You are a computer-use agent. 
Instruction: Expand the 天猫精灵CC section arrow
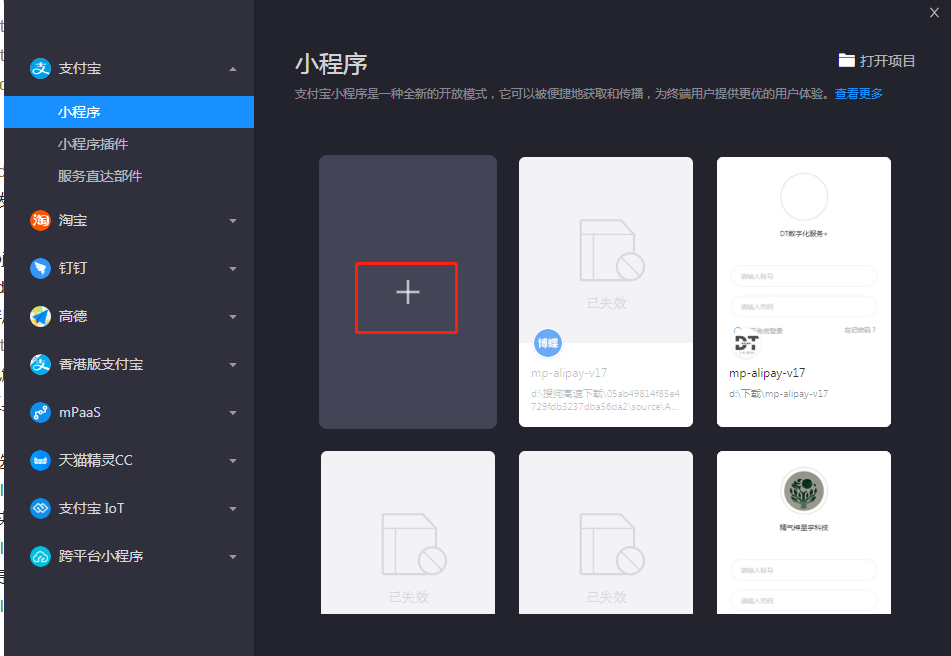[233, 461]
